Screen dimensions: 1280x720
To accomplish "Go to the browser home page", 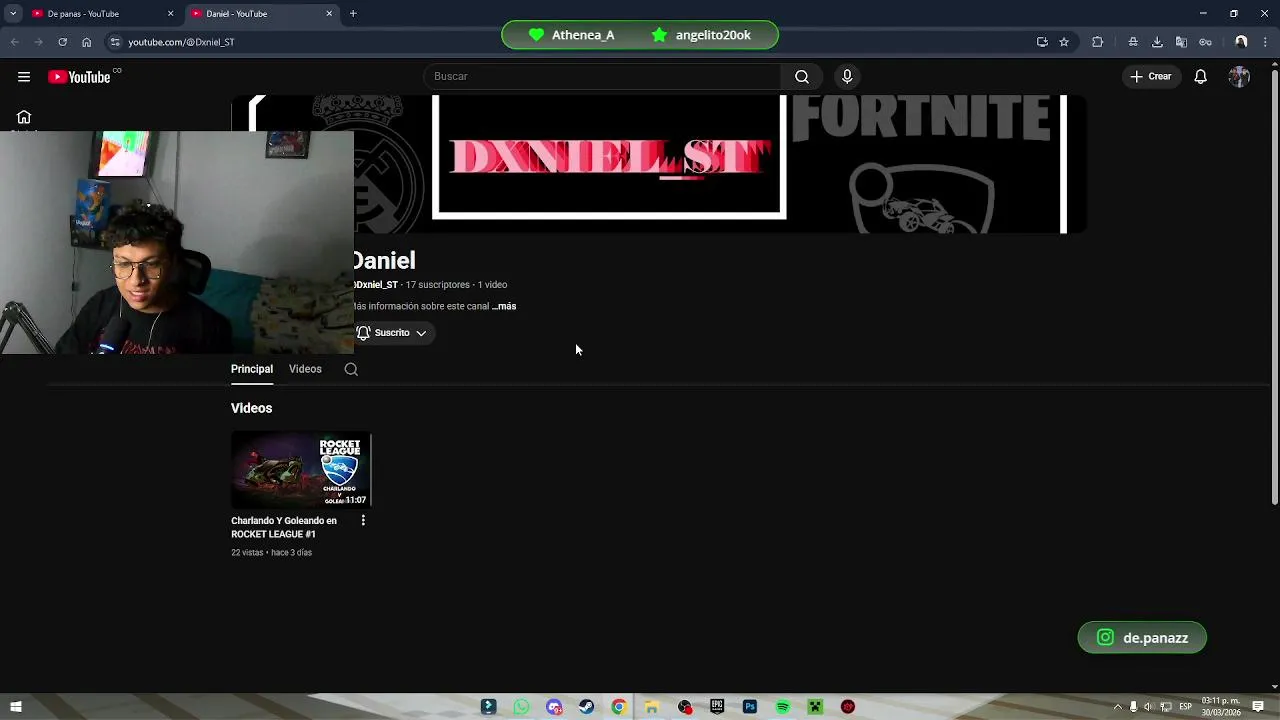I will pos(86,42).
